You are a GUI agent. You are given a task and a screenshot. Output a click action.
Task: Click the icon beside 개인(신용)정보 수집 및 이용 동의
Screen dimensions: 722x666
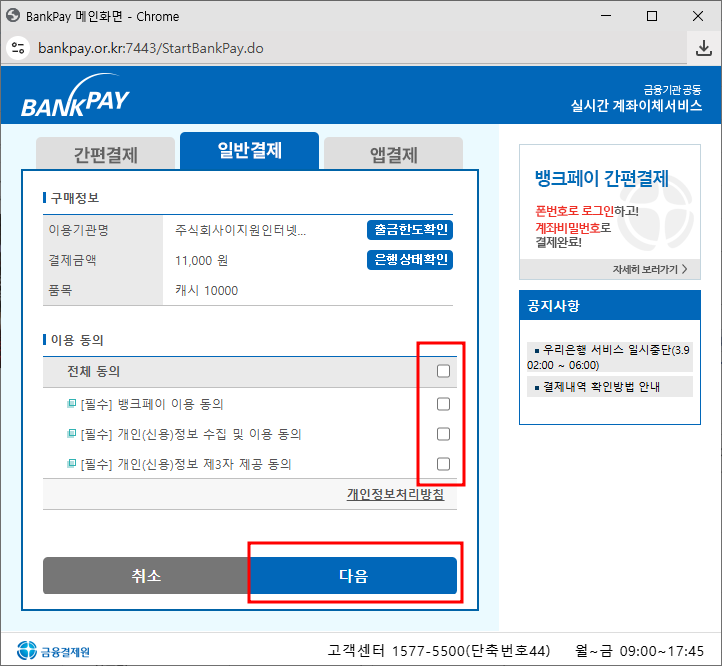pyautogui.click(x=71, y=434)
